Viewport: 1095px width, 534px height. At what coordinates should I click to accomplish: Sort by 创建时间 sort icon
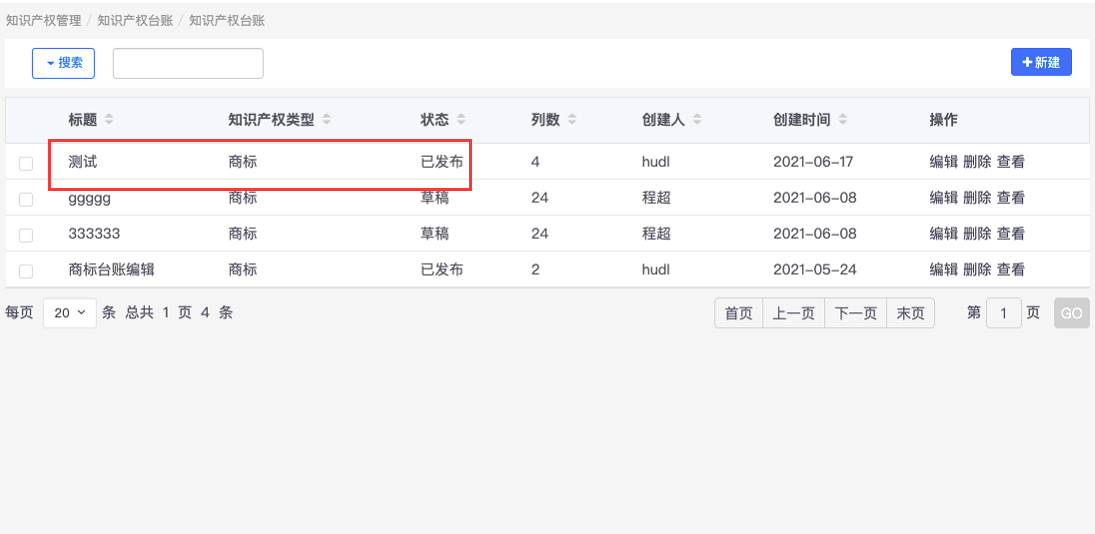click(x=843, y=120)
